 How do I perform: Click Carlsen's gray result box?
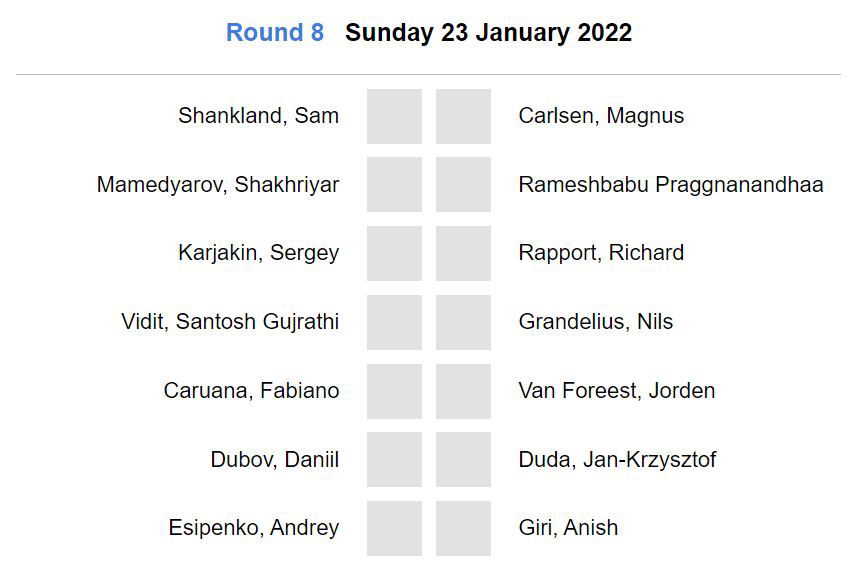point(463,116)
